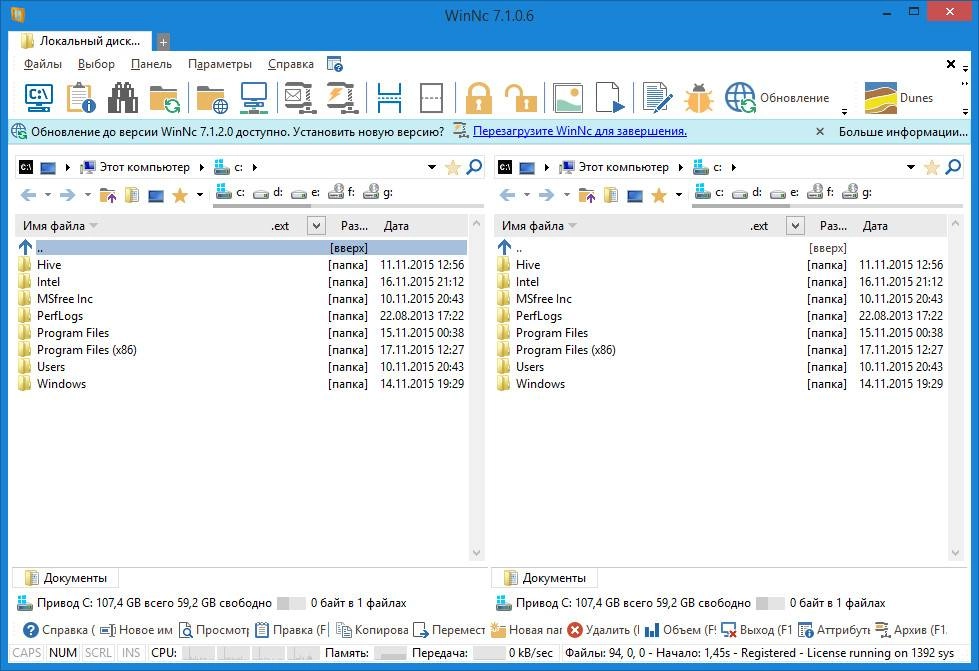Select the MSfree Inc folder in left panel
Screen dimensions: 979x671
click(x=242, y=299)
